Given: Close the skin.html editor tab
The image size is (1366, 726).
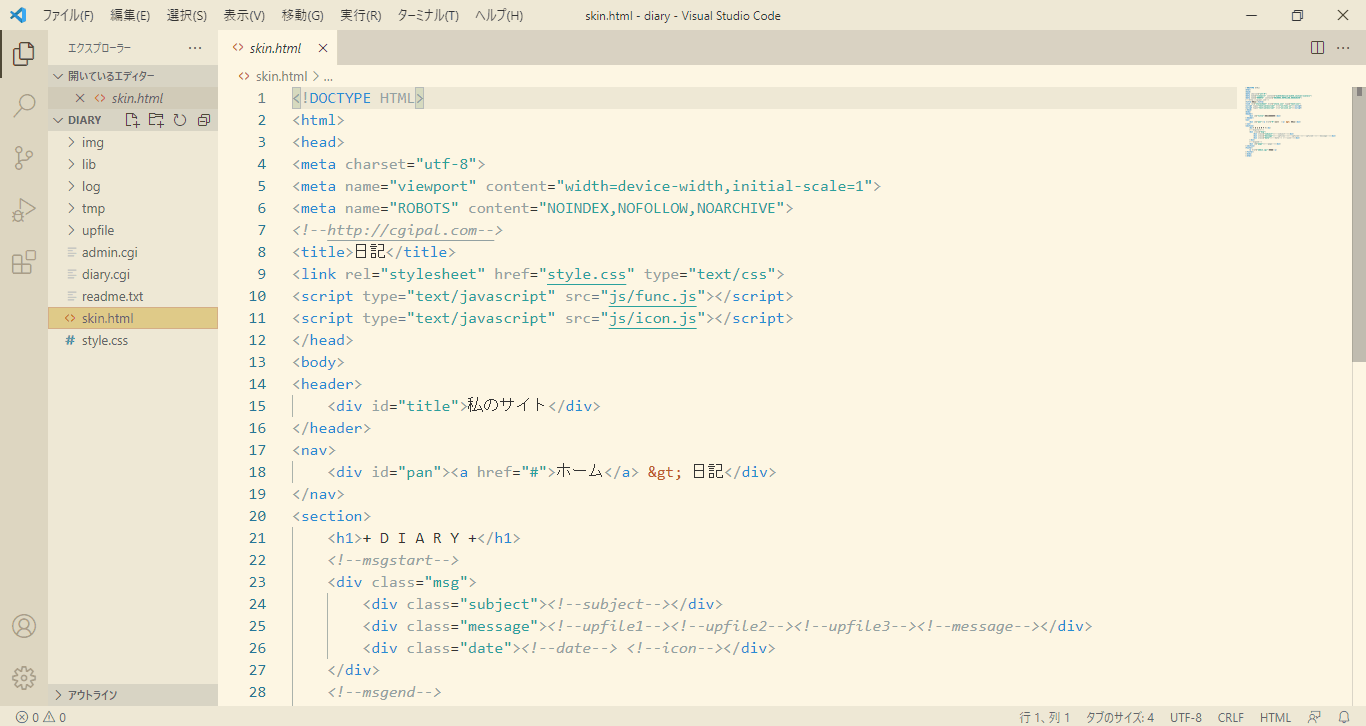Looking at the screenshot, I should tap(323, 48).
